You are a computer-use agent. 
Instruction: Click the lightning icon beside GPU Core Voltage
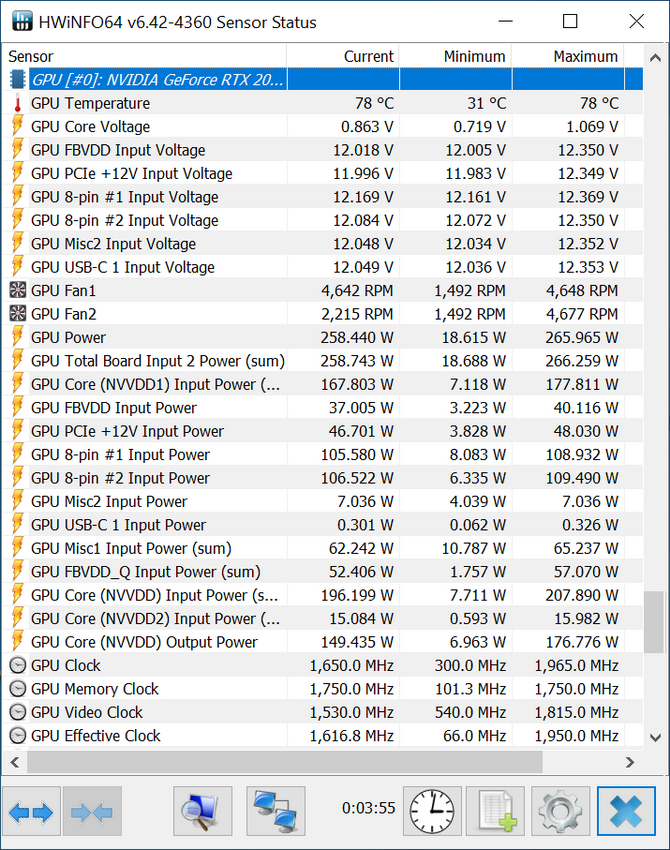tap(18, 126)
